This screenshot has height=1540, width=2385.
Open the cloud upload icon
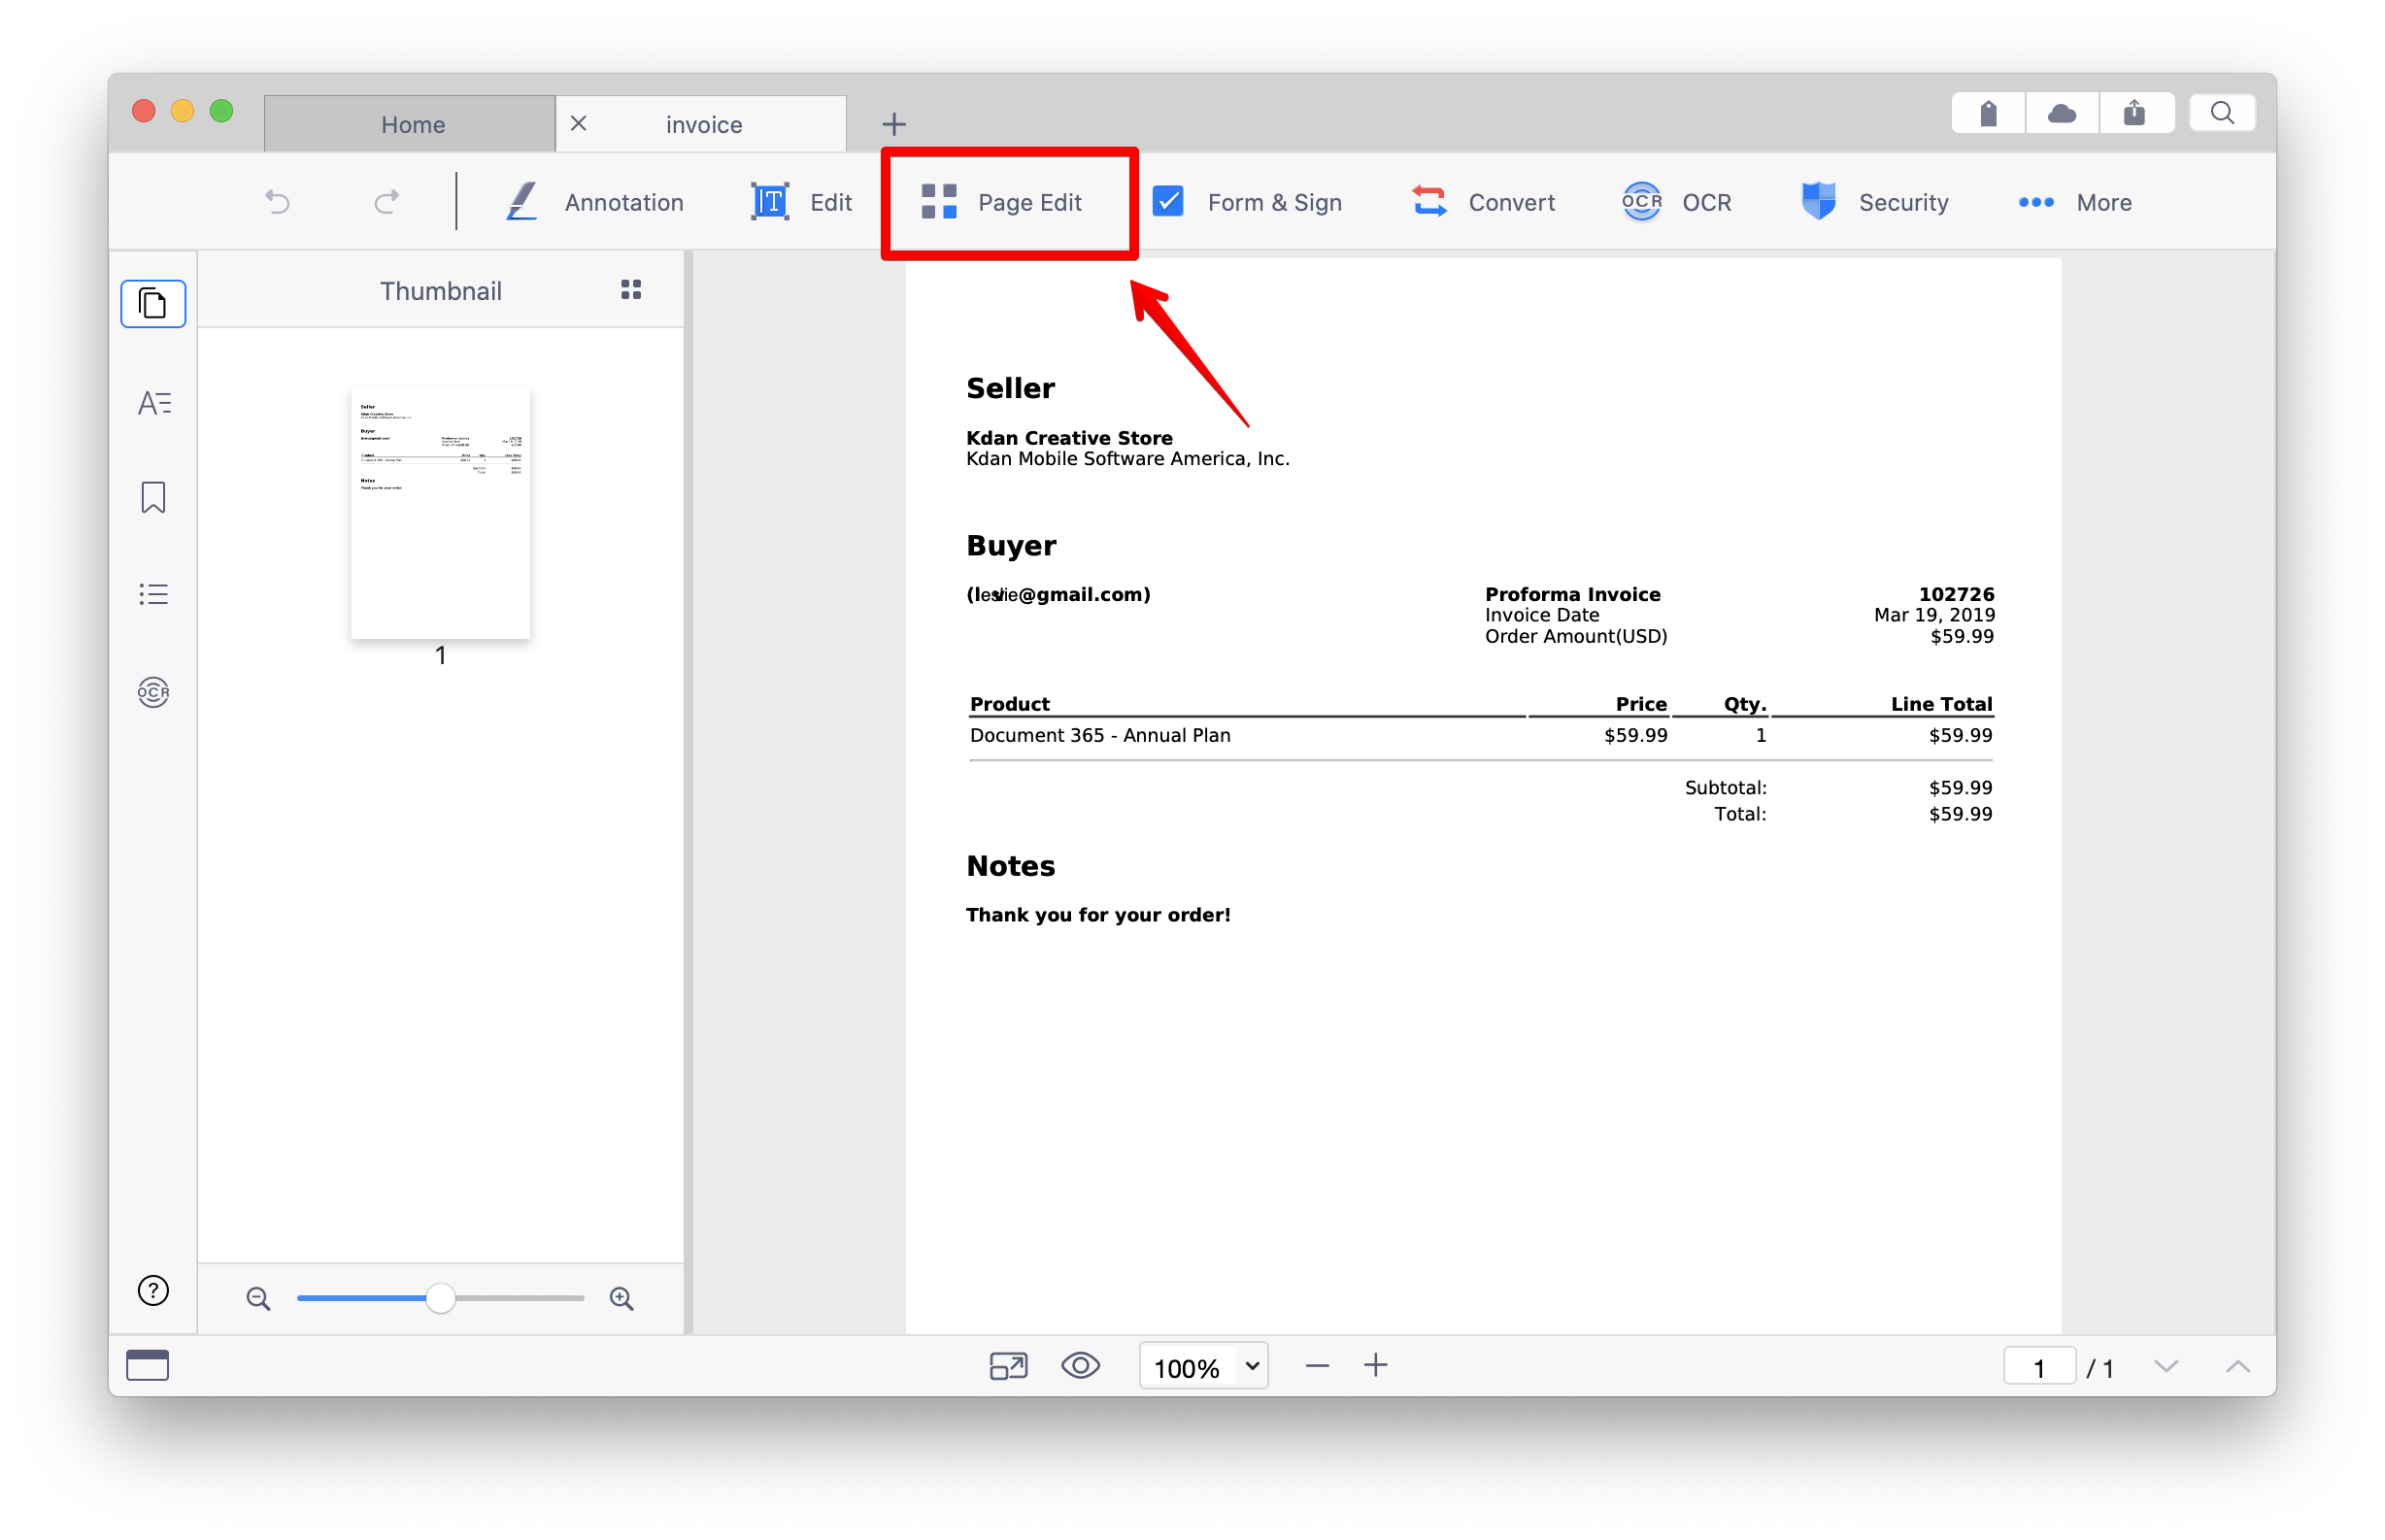(x=2060, y=113)
